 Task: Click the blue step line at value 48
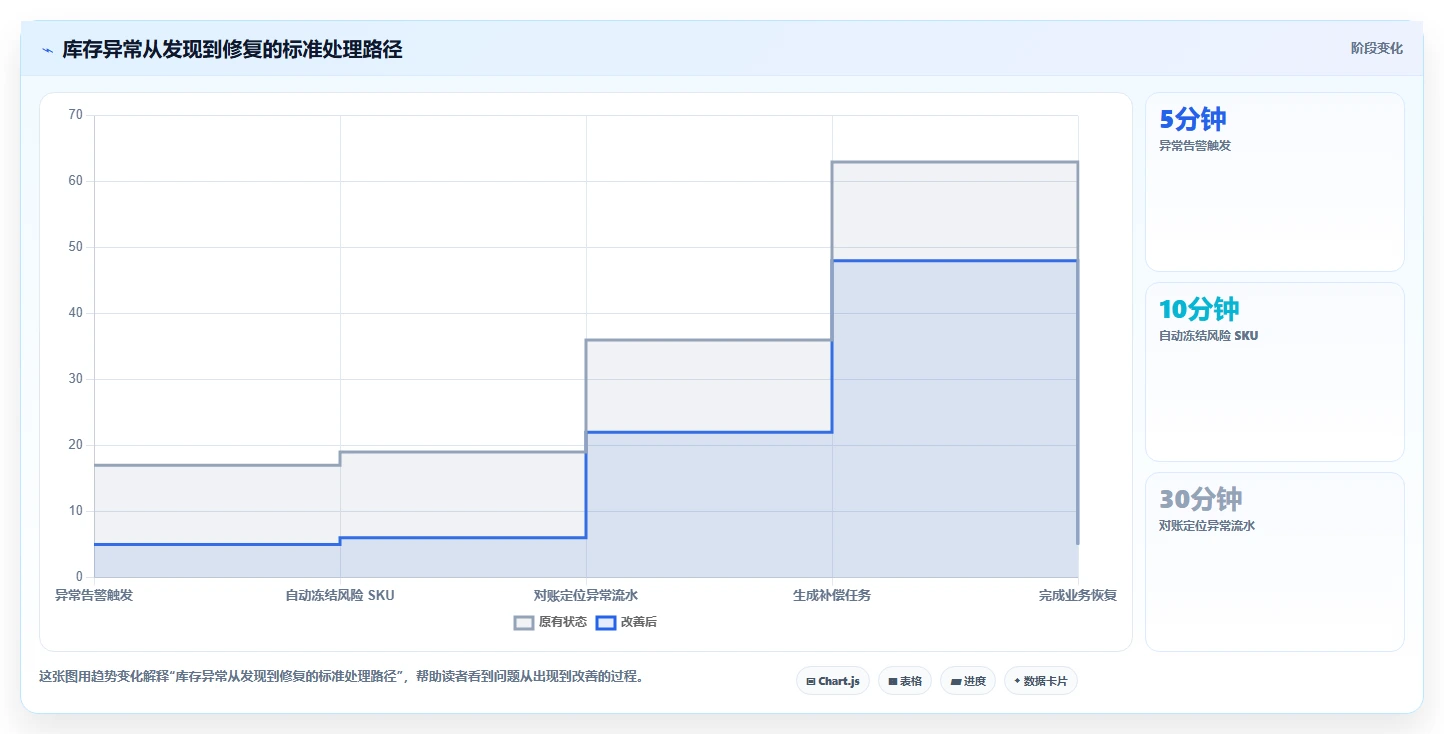(955, 260)
